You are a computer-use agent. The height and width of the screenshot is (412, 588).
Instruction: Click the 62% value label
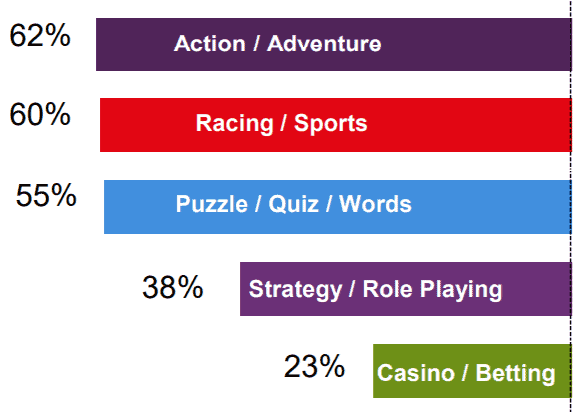[40, 36]
